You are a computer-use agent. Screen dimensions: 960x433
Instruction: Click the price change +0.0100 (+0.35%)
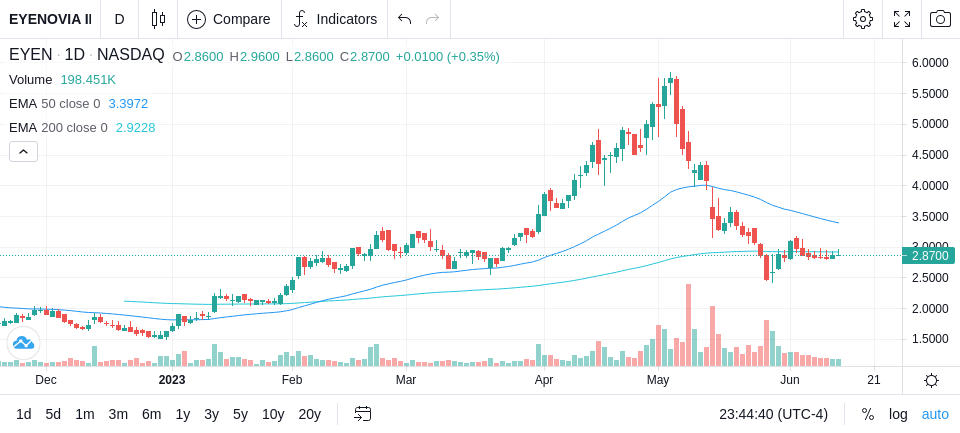point(448,57)
